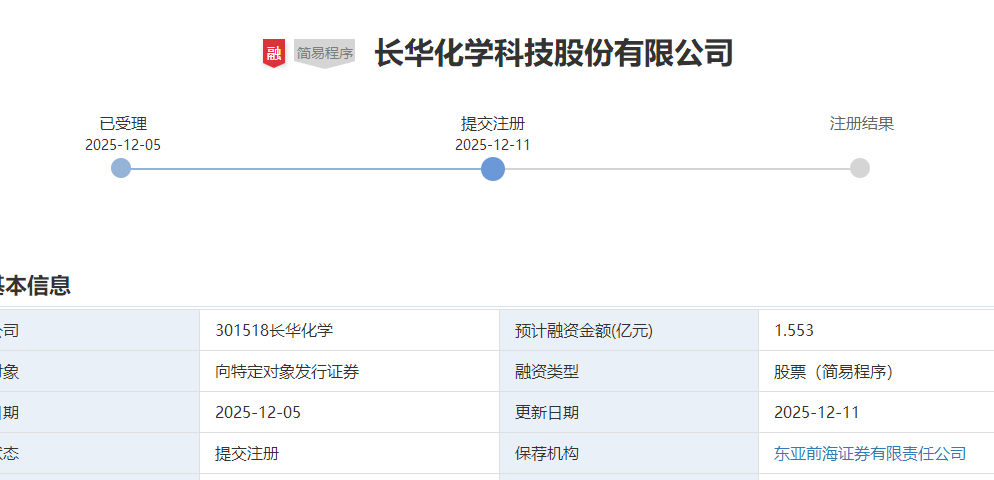
Task: Click the 提交注册 status table cell
Action: pyautogui.click(x=349, y=453)
